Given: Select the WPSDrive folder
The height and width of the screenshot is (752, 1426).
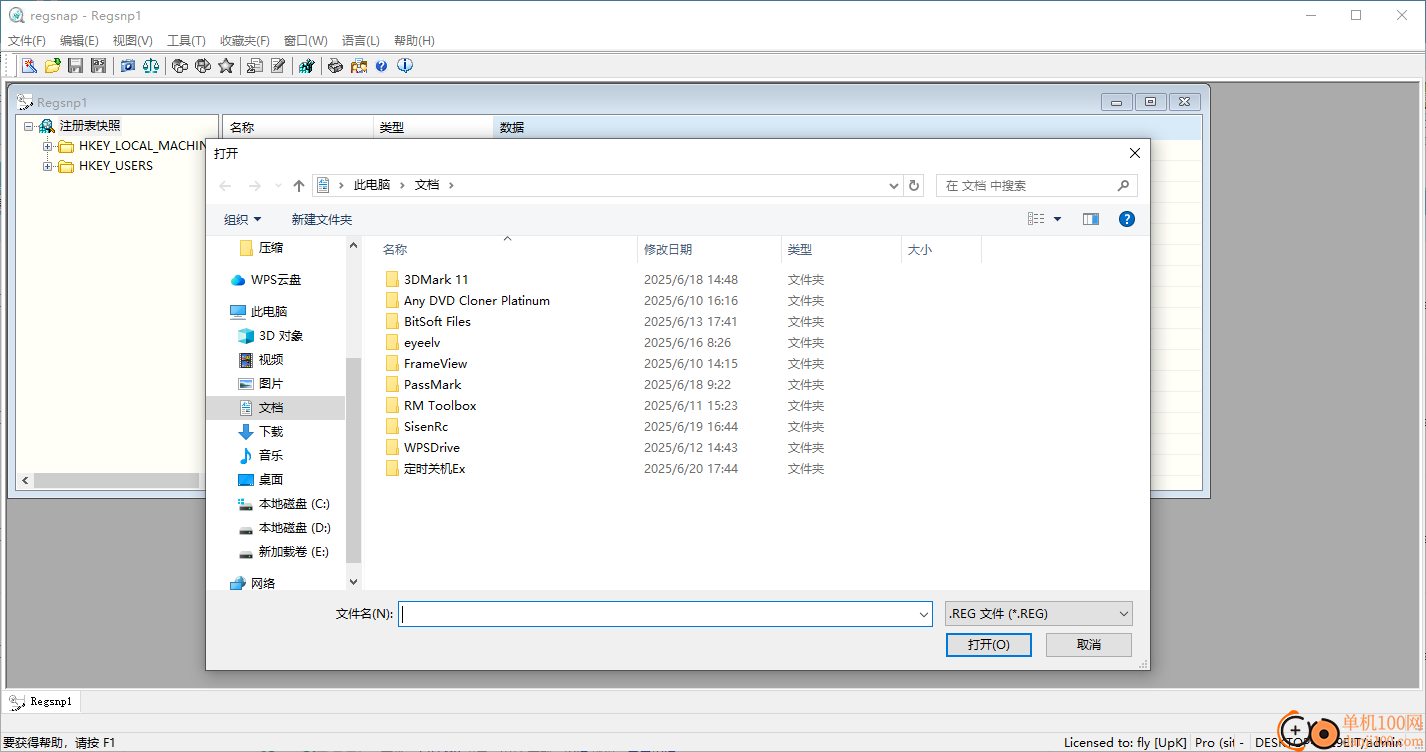Looking at the screenshot, I should [x=423, y=448].
